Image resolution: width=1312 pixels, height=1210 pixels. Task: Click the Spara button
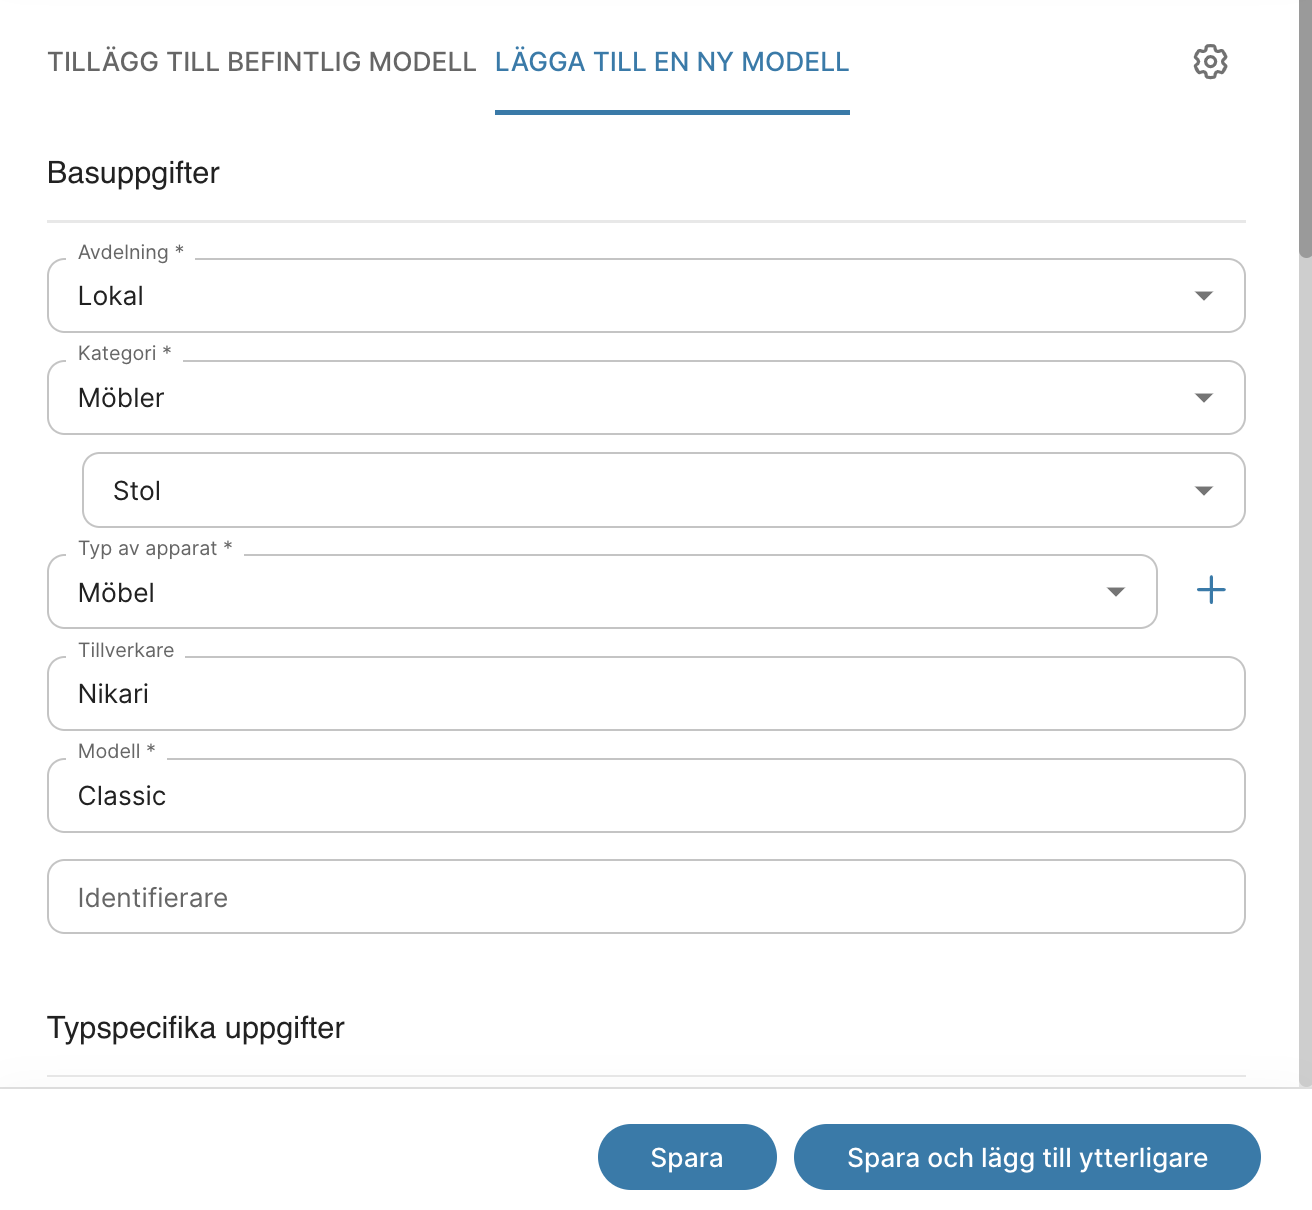(x=687, y=1157)
